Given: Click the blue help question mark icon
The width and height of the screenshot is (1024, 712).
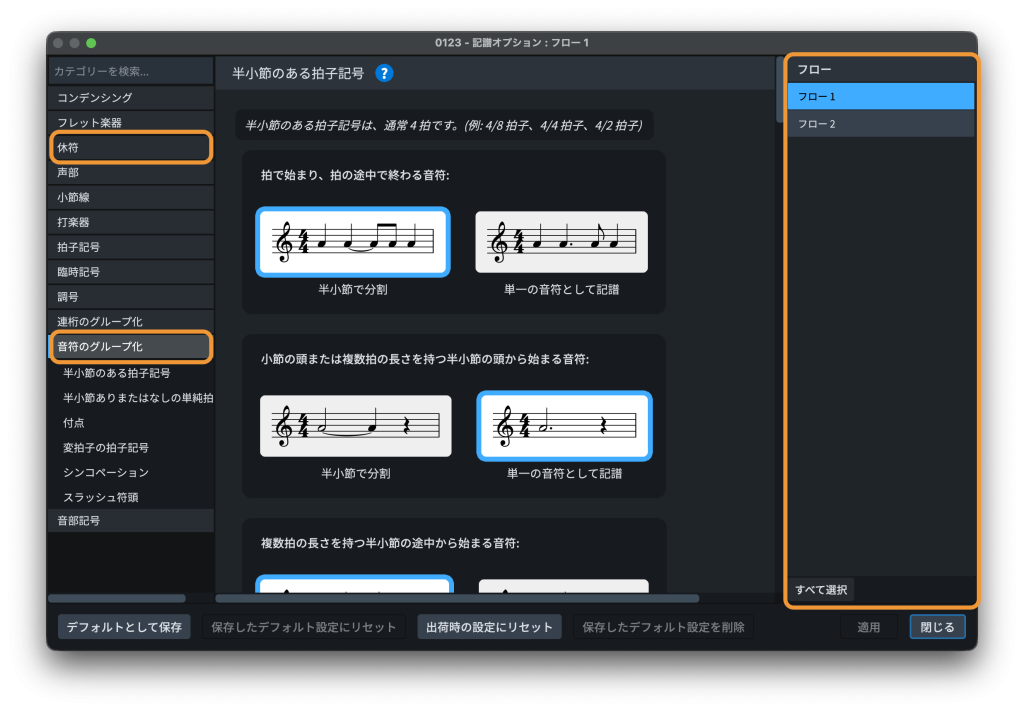Looking at the screenshot, I should (x=384, y=73).
